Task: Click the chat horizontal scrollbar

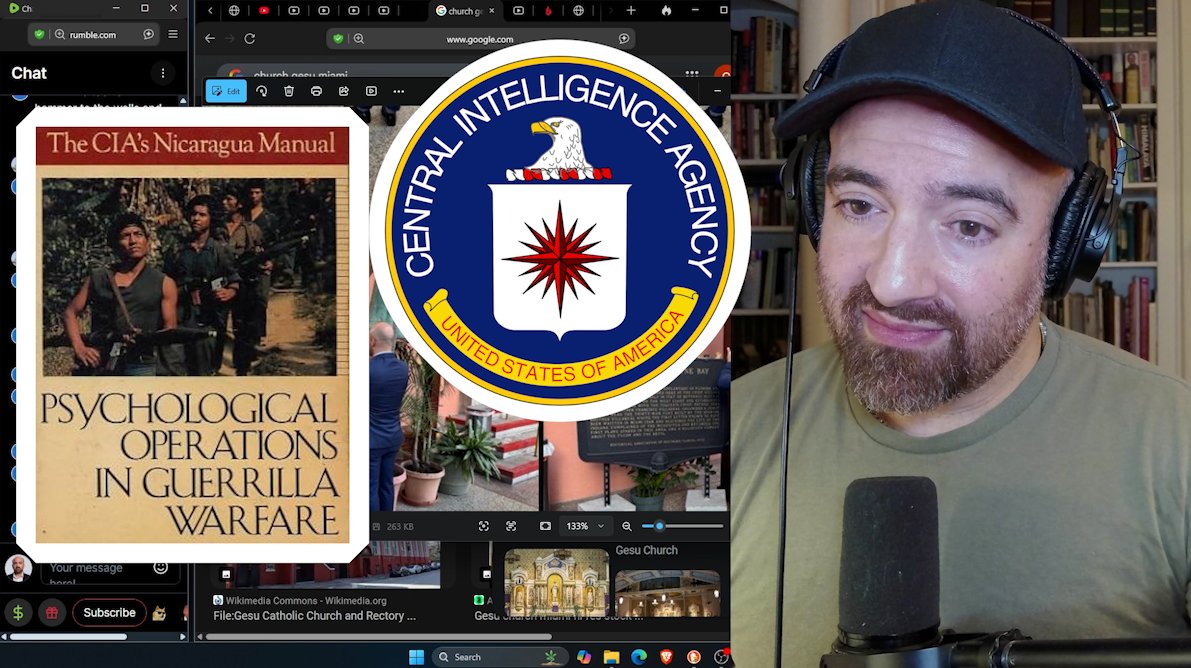Action: click(x=68, y=637)
